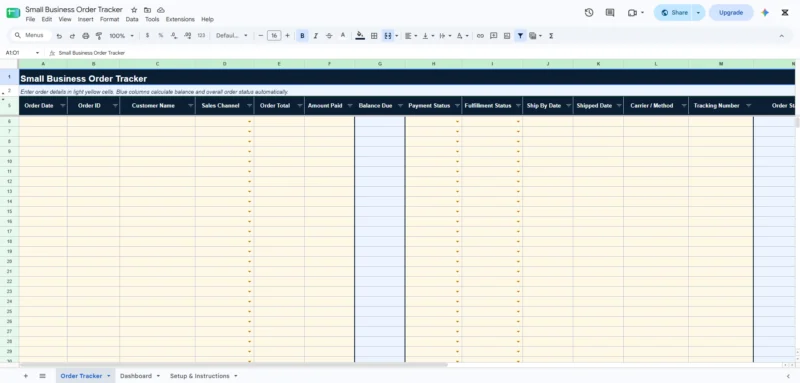Print the spreadsheet via printer icon
The width and height of the screenshot is (800, 383).
(x=86, y=36)
